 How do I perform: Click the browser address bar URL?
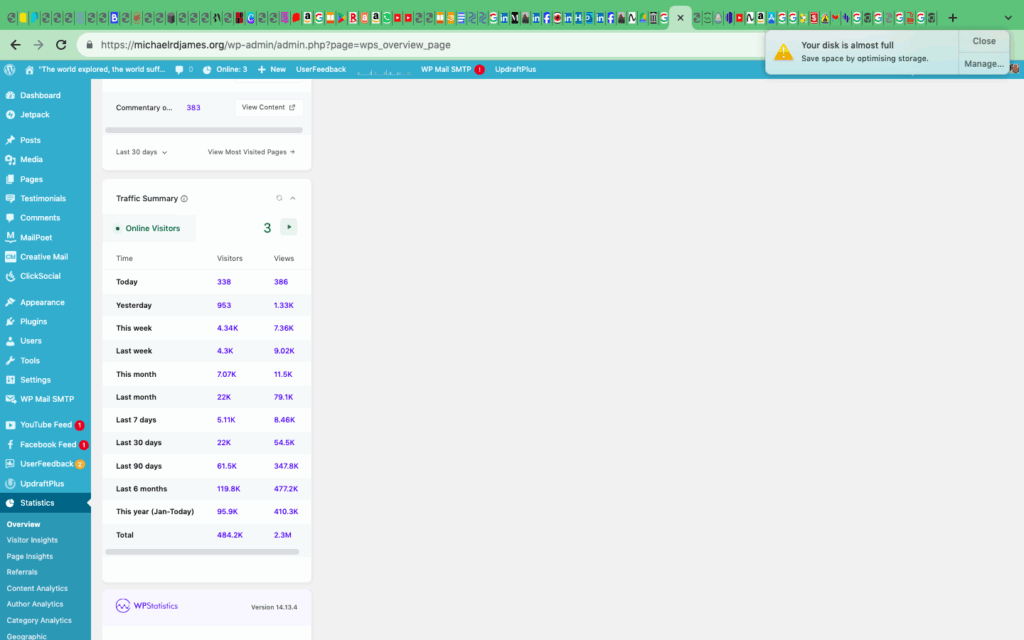pos(275,45)
